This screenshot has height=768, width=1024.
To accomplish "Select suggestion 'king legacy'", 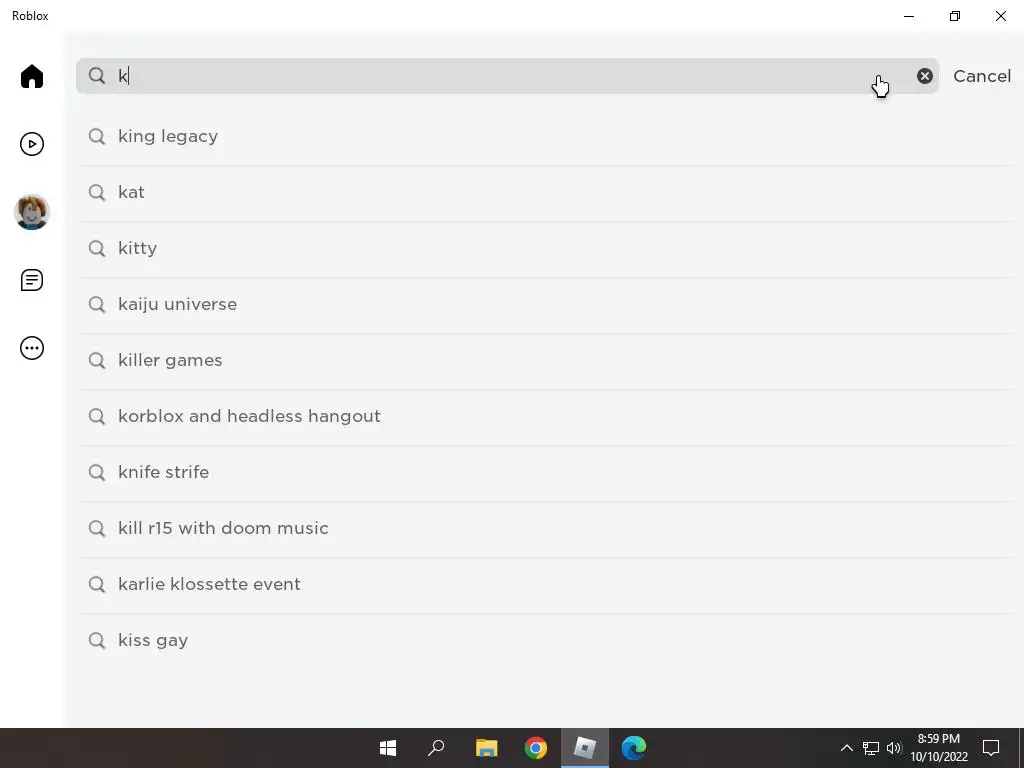I will click(544, 136).
